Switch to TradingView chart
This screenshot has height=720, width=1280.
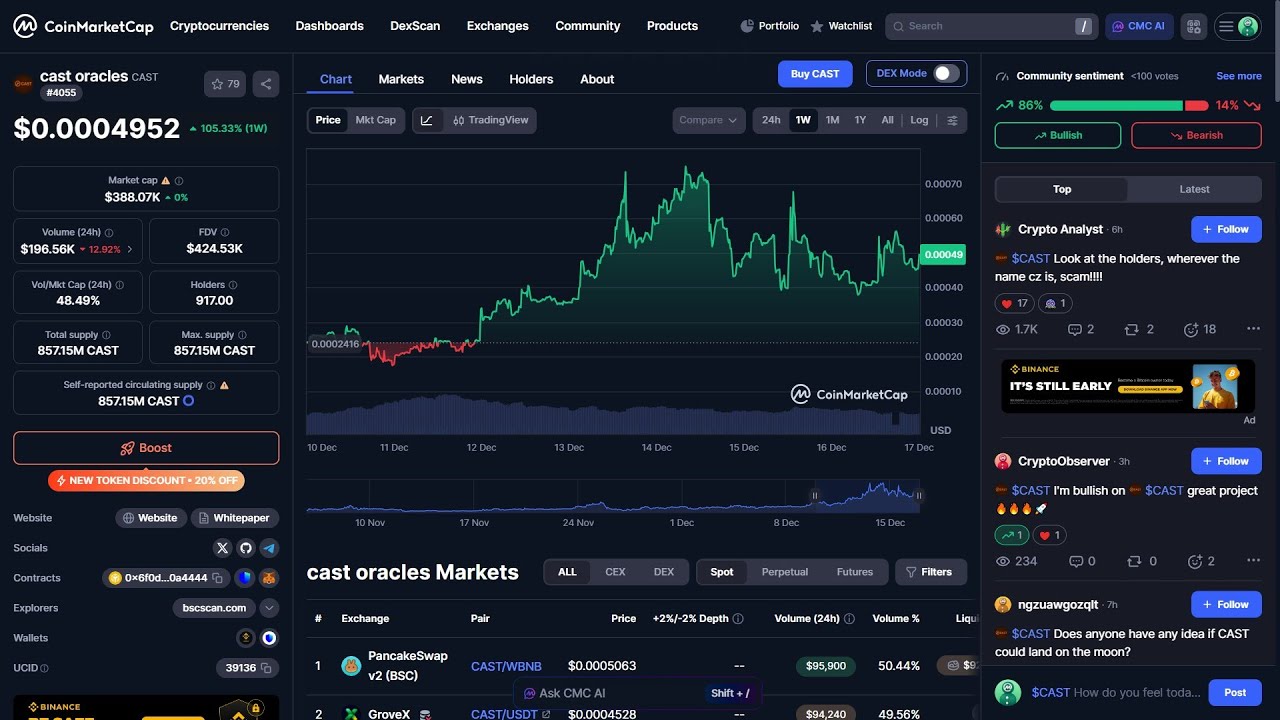coord(490,120)
